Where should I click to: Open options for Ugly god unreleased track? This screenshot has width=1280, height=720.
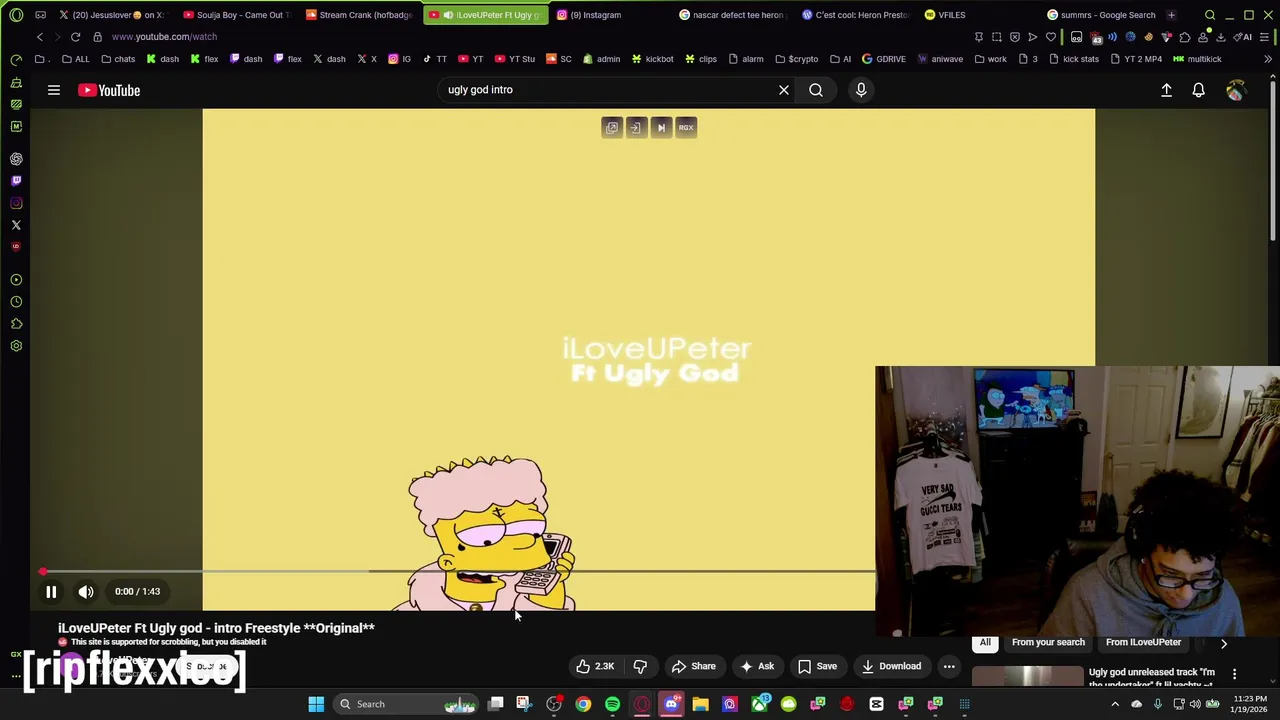click(1234, 674)
